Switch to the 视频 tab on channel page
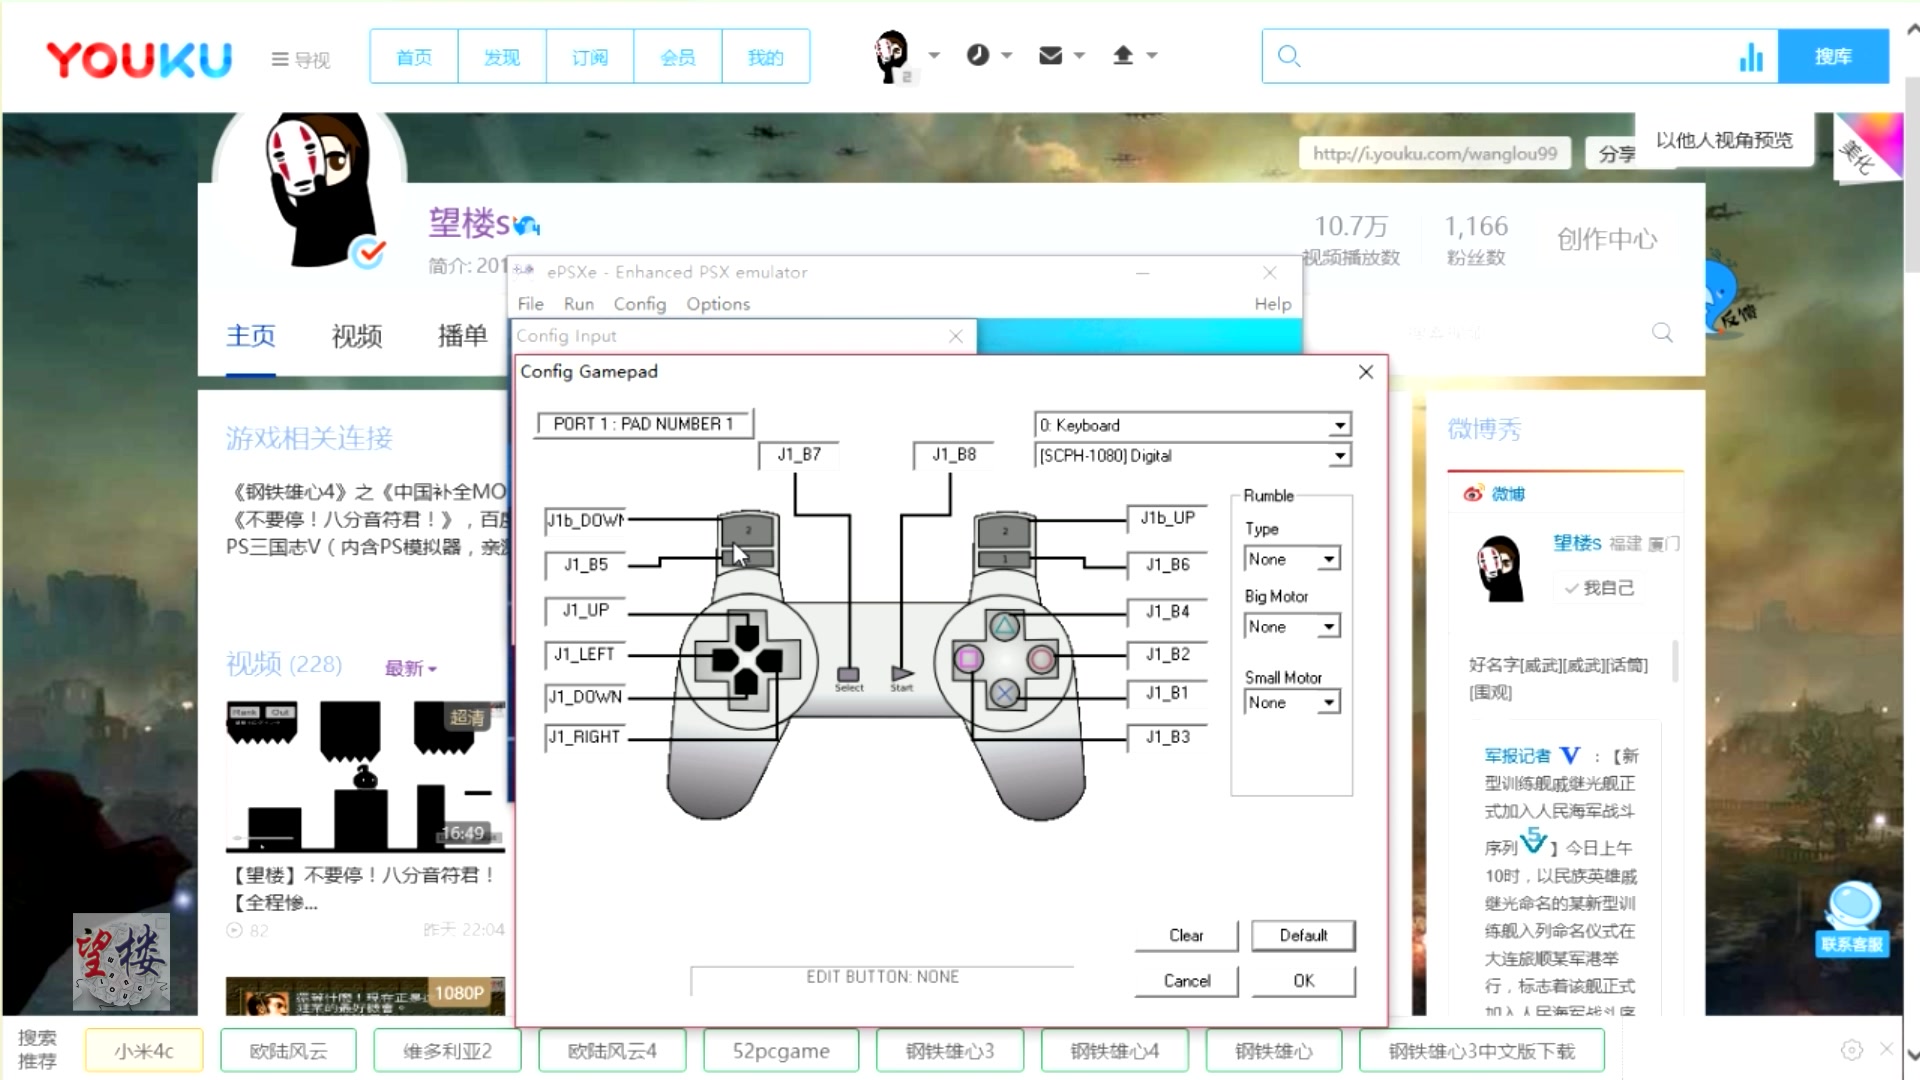The image size is (1920, 1080). (x=357, y=336)
